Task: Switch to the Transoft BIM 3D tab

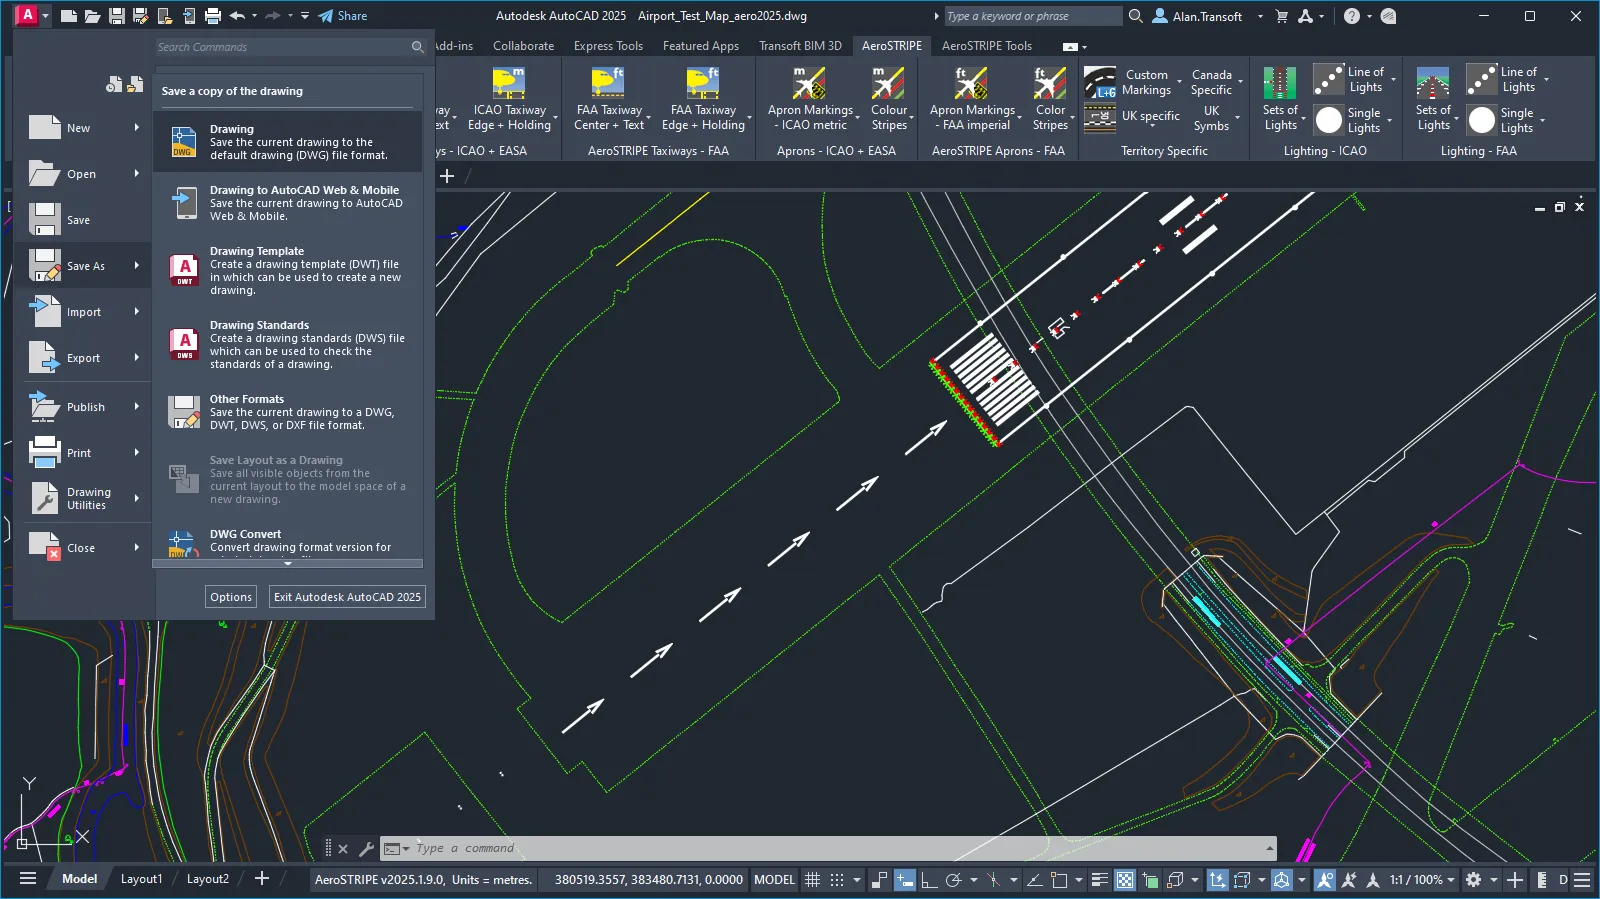Action: pos(800,46)
